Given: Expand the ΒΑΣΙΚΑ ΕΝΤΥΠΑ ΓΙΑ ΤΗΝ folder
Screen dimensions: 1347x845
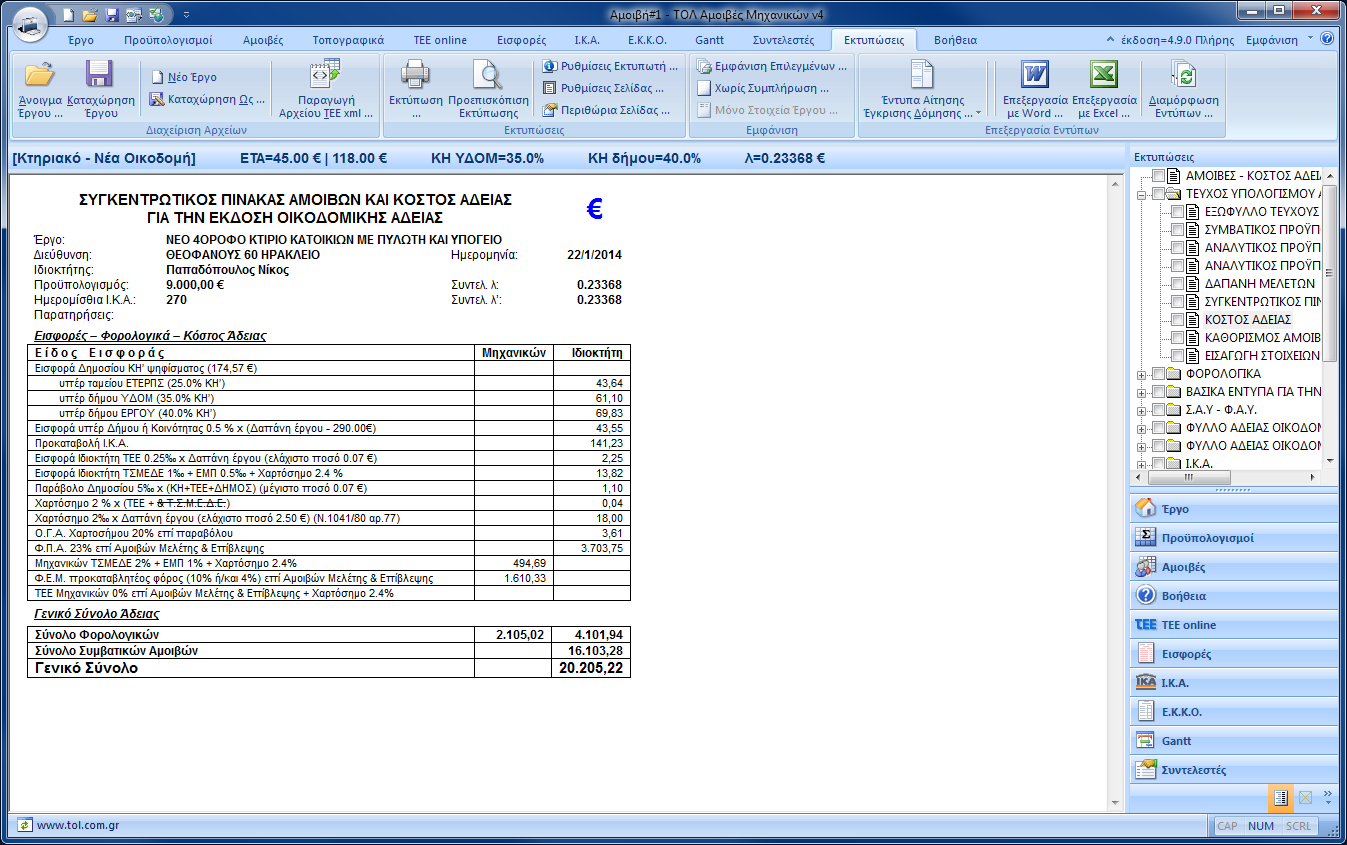Looking at the screenshot, I should (x=1141, y=392).
